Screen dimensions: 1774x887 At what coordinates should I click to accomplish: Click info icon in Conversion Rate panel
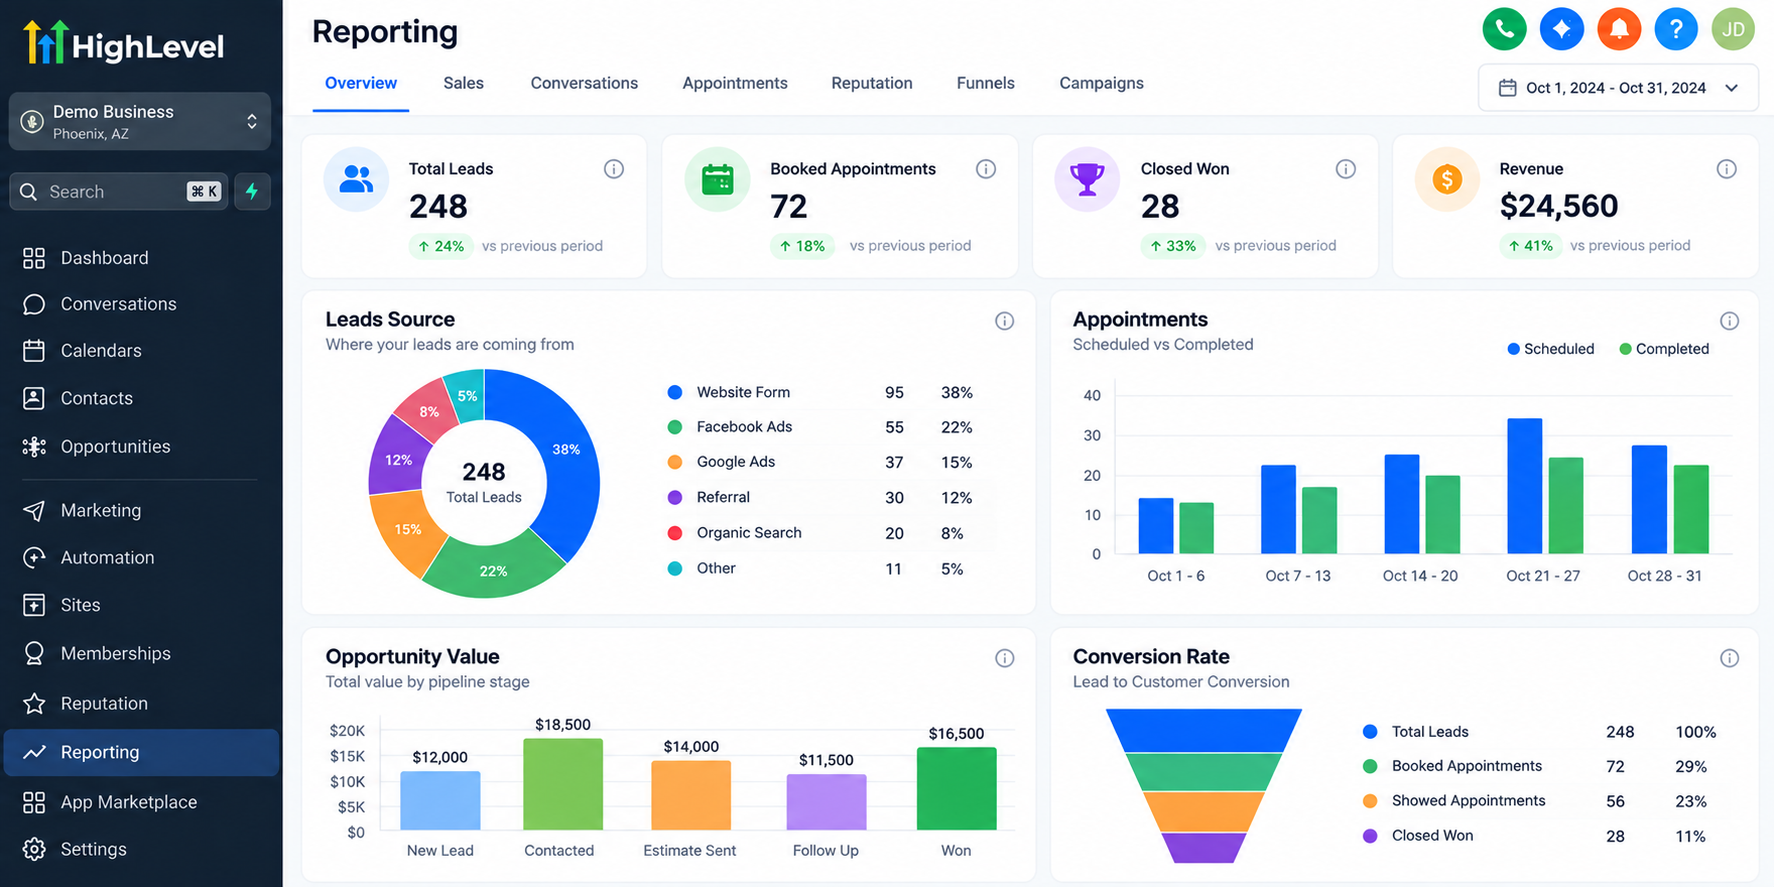click(1729, 658)
